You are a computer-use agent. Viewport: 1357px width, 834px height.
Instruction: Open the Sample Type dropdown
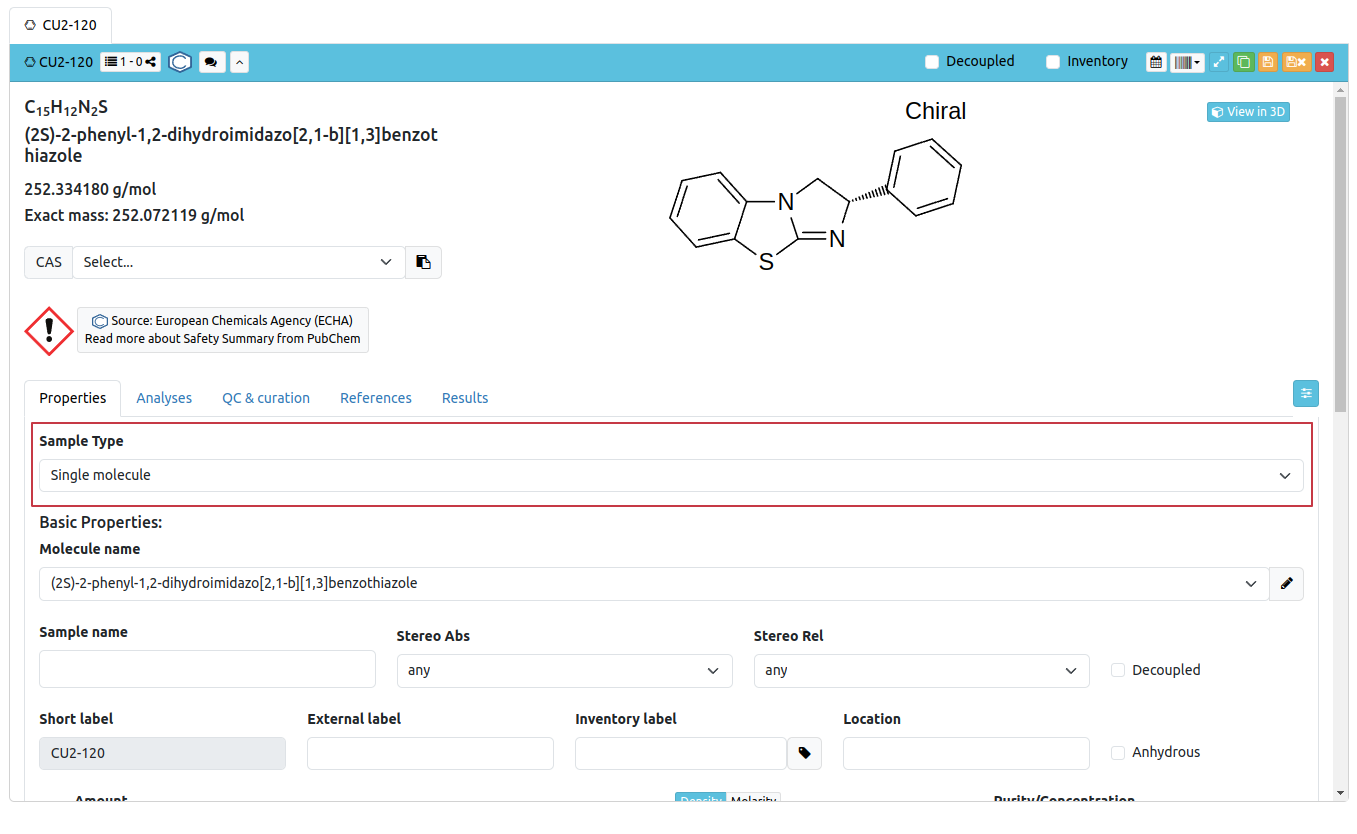670,476
